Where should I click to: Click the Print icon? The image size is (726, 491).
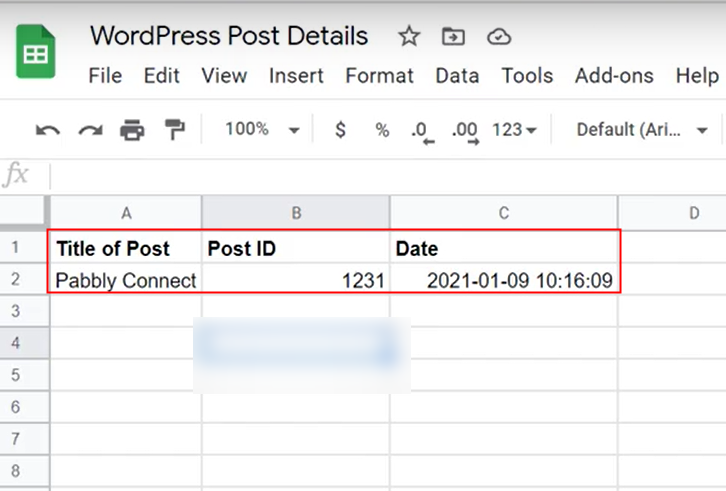coord(132,130)
